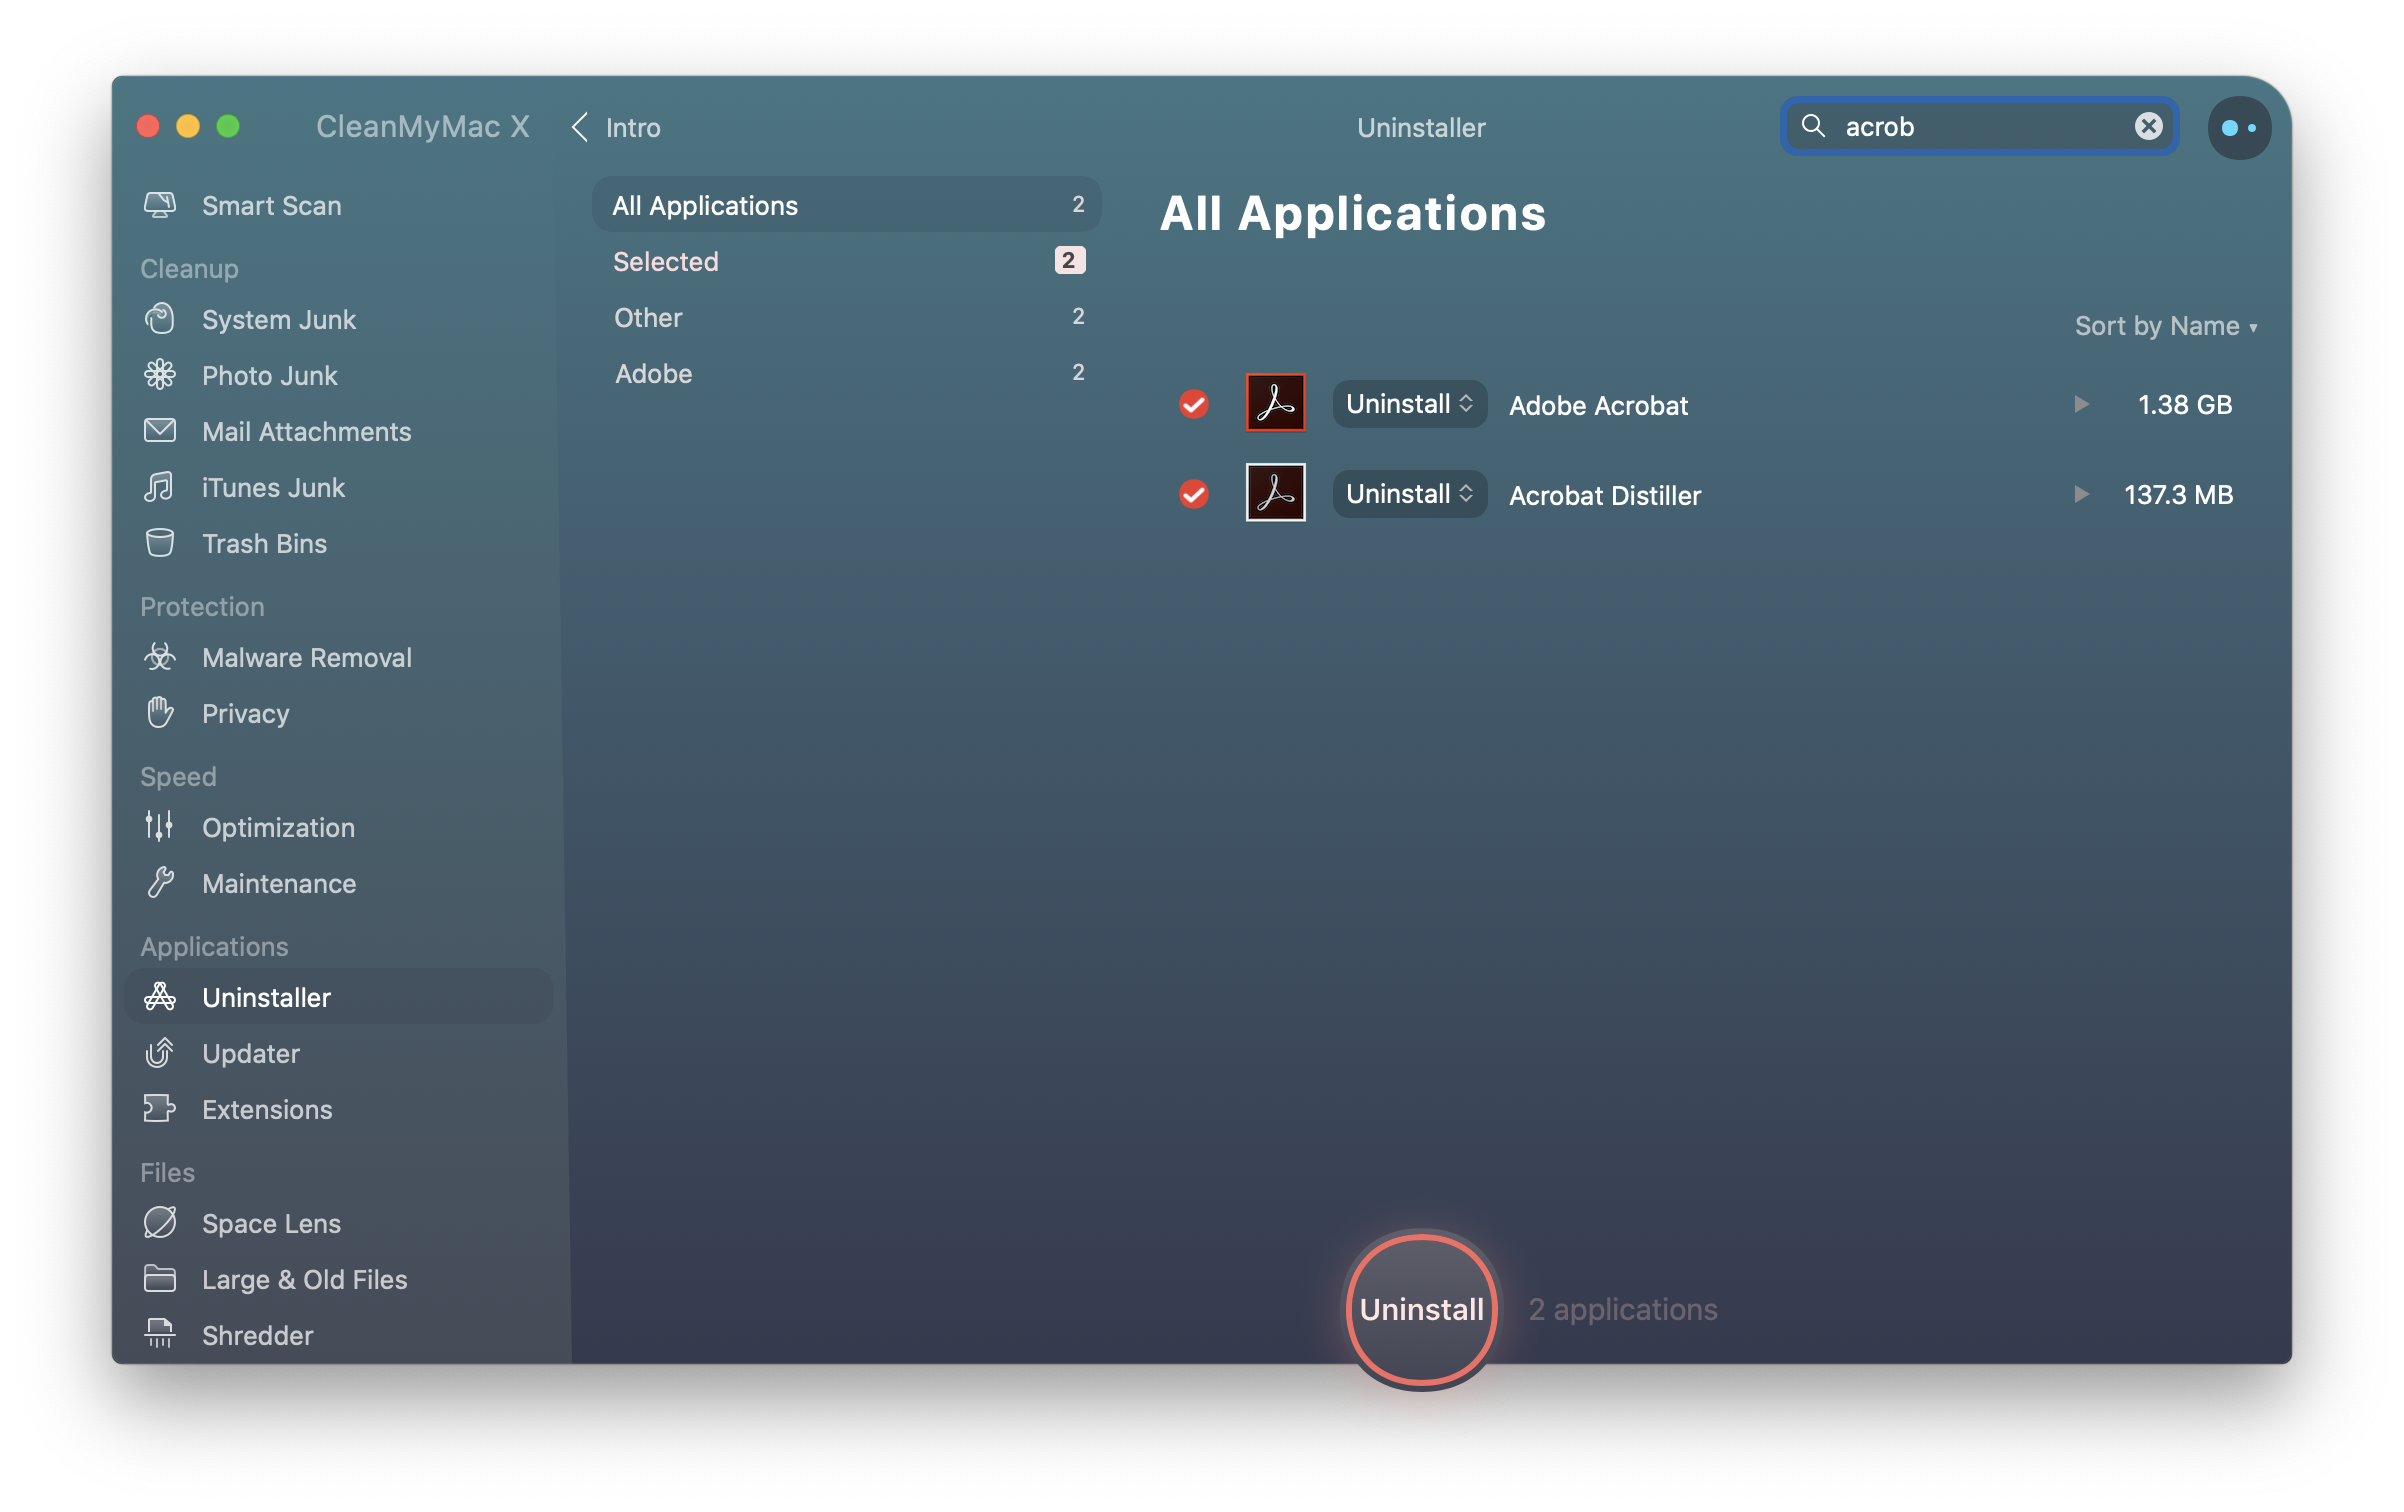Screen dimensions: 2404x1512
Task: Open the Malware Removal tool
Action: click(x=306, y=657)
